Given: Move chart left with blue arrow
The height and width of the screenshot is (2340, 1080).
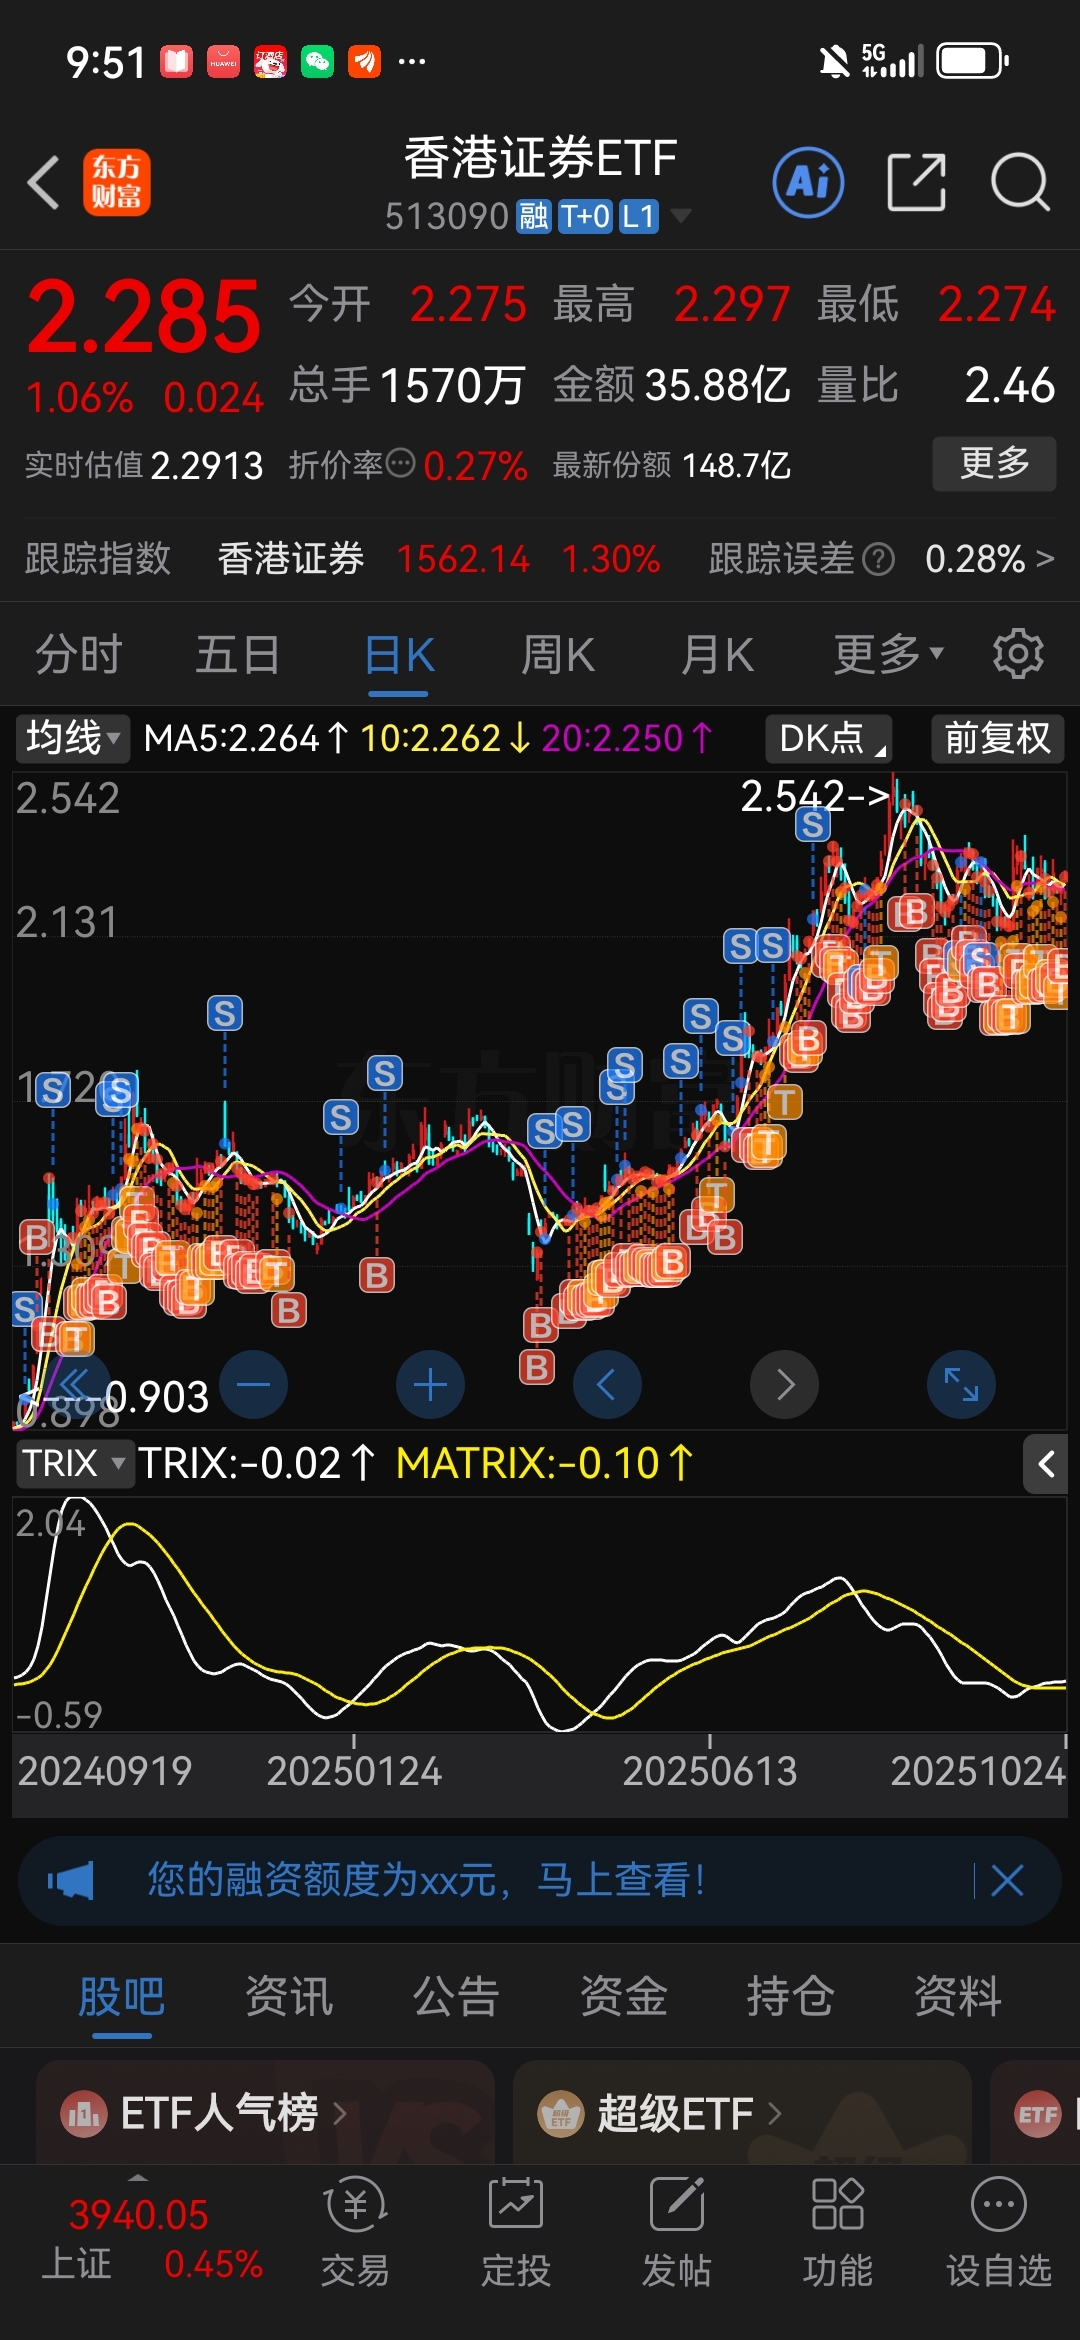Looking at the screenshot, I should pyautogui.click(x=607, y=1385).
